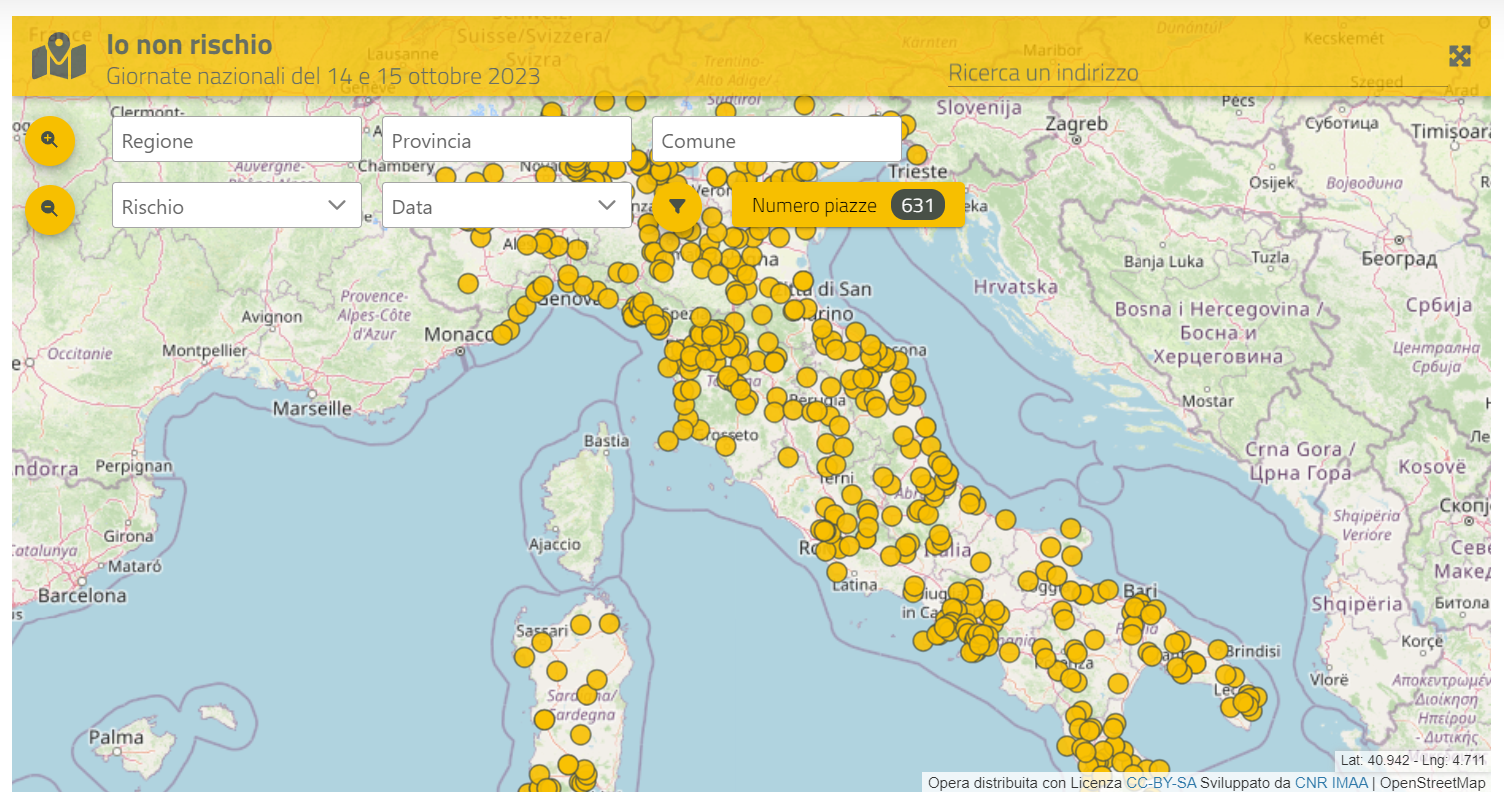Click the Palma map label
This screenshot has width=1504, height=799.
[x=116, y=737]
